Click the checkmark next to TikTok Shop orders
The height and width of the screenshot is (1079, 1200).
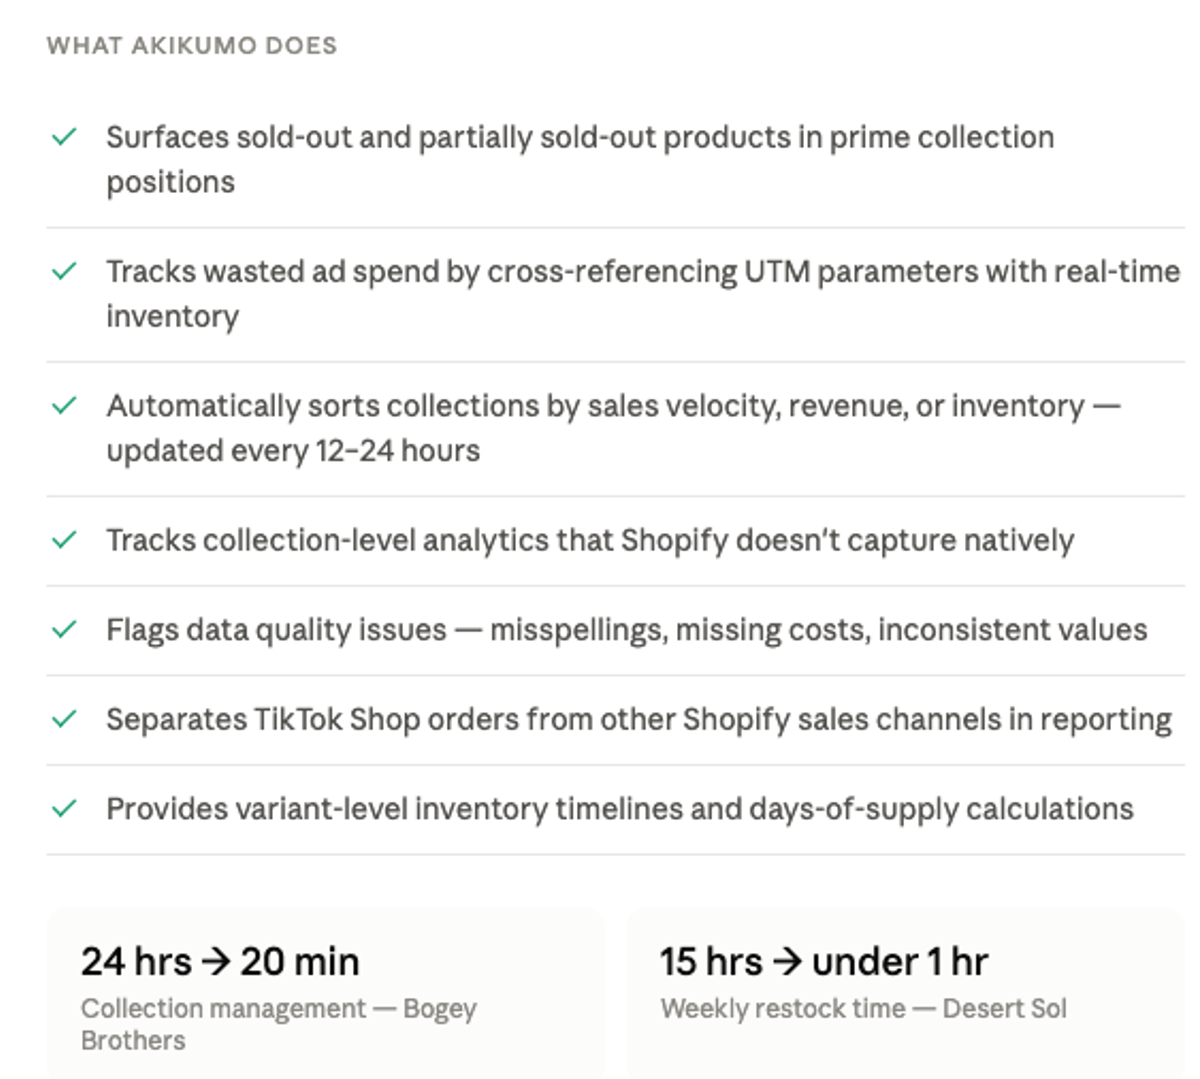coord(64,719)
